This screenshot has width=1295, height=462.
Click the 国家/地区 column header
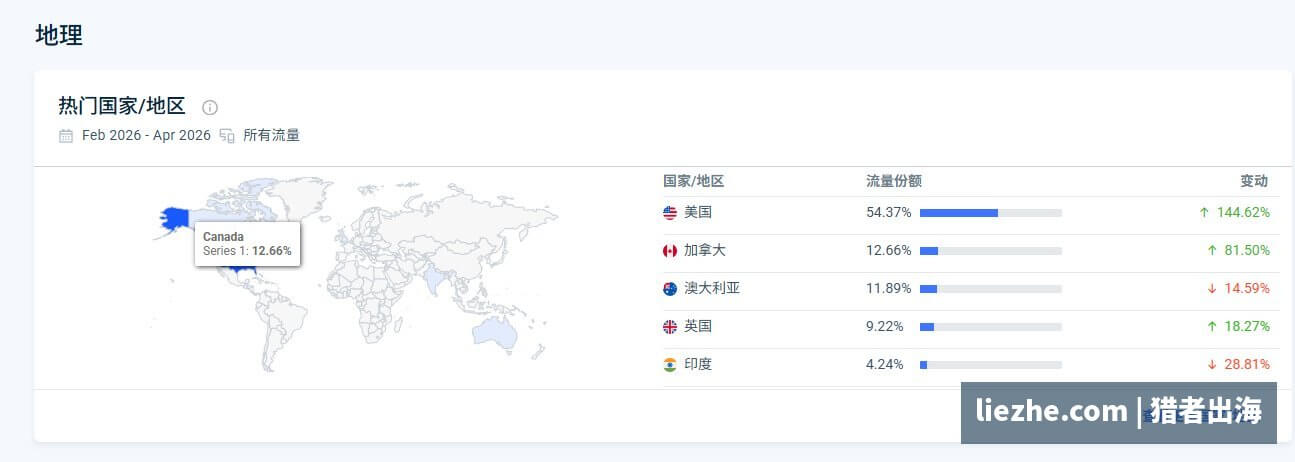(x=693, y=182)
